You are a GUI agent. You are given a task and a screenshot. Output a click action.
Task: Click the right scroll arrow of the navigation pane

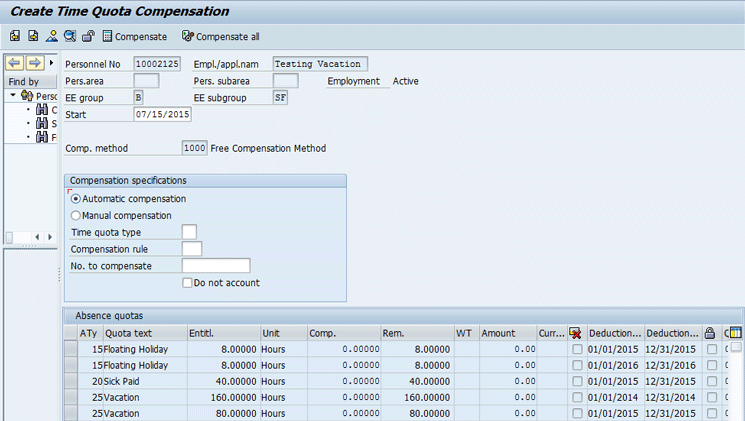(x=50, y=237)
